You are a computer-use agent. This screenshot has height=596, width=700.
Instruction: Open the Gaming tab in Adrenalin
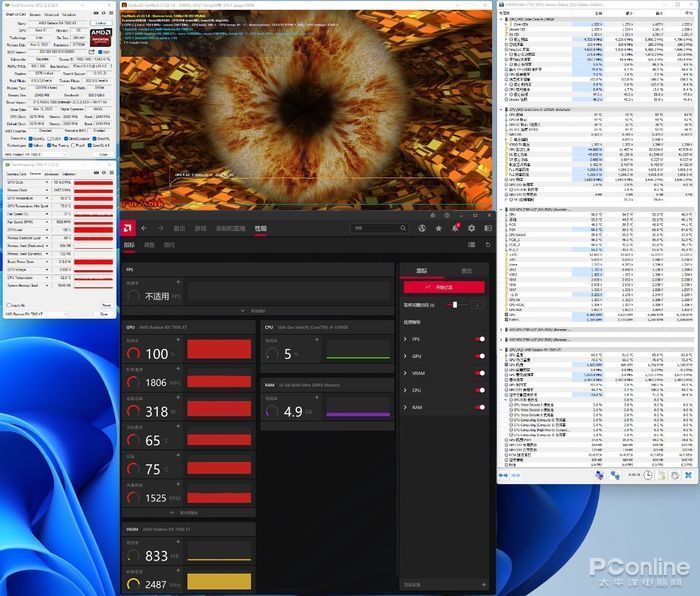tap(200, 228)
